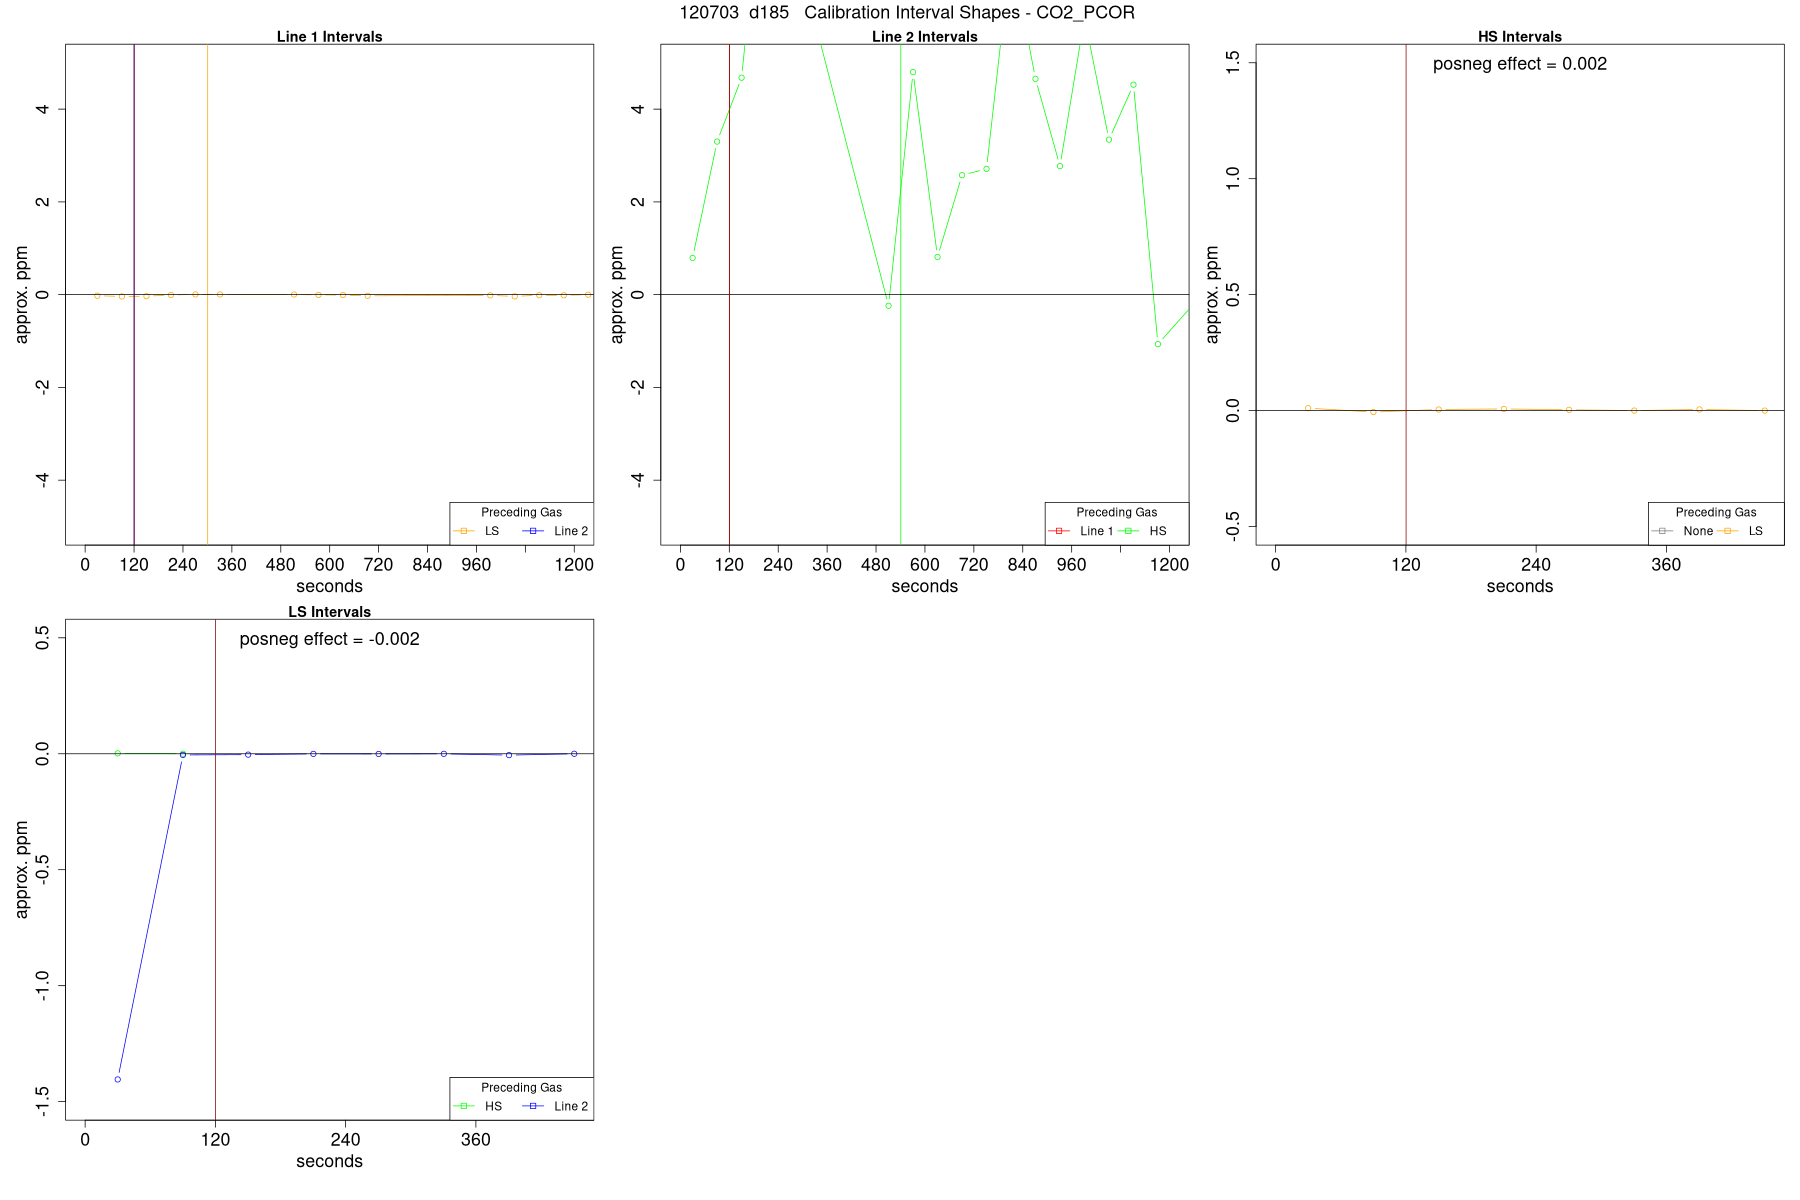Click the gray None swatch in HS Intervals legend
The height and width of the screenshot is (1200, 1800).
pyautogui.click(x=1662, y=531)
